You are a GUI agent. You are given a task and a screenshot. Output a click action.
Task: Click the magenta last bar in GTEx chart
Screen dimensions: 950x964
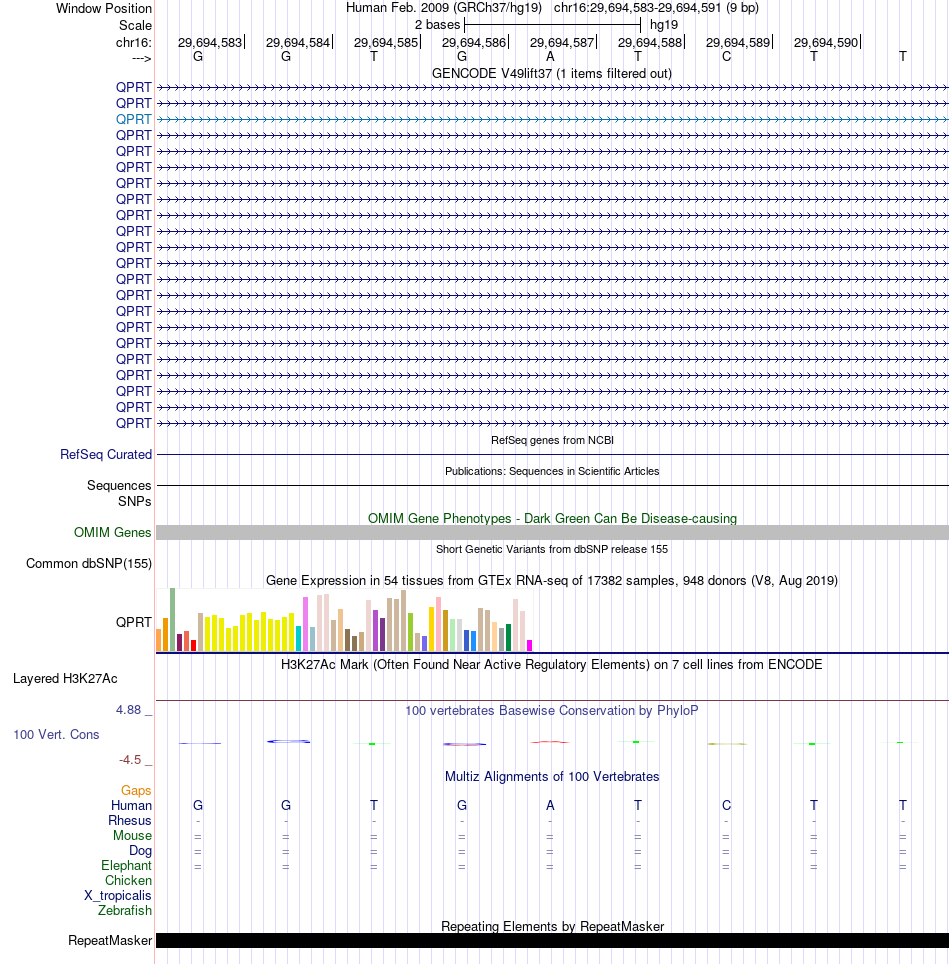pyautogui.click(x=529, y=646)
